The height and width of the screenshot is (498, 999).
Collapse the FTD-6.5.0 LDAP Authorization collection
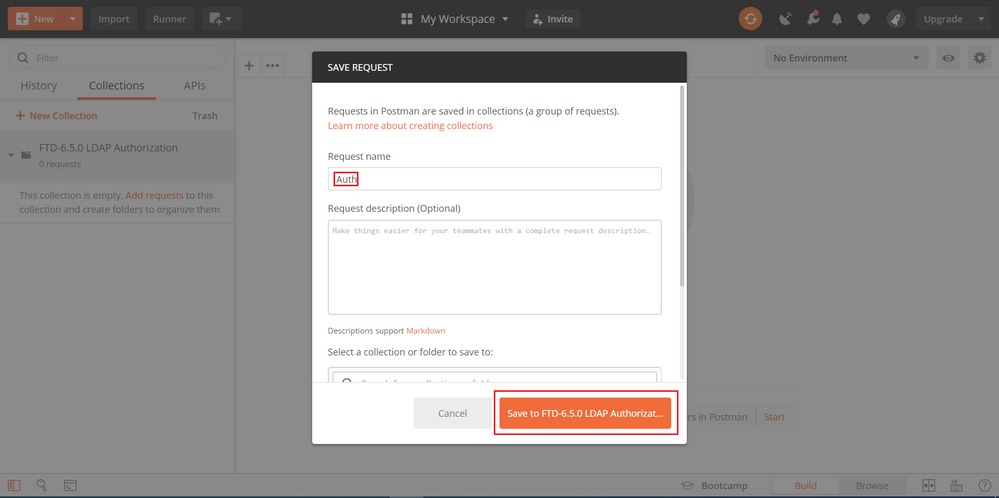pyautogui.click(x=11, y=155)
